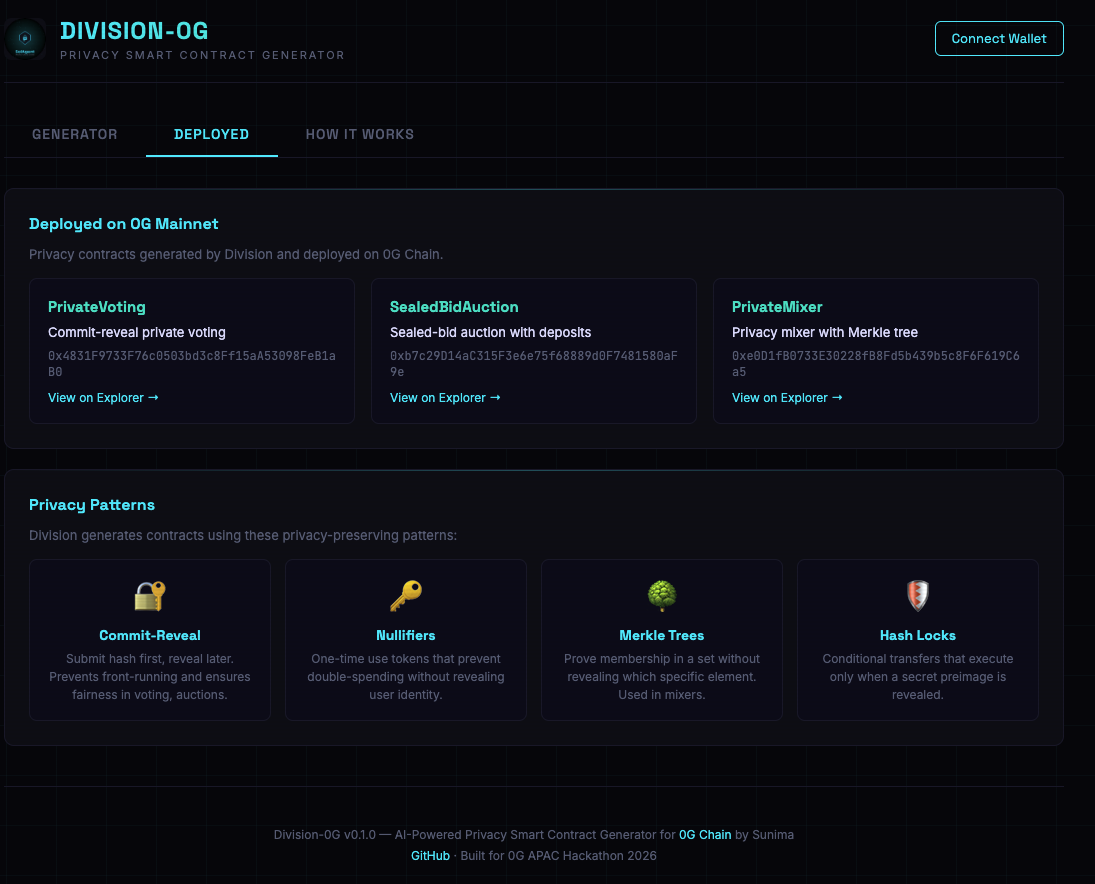This screenshot has width=1095, height=884.
Task: Select the Deployed tab
Action: (211, 134)
